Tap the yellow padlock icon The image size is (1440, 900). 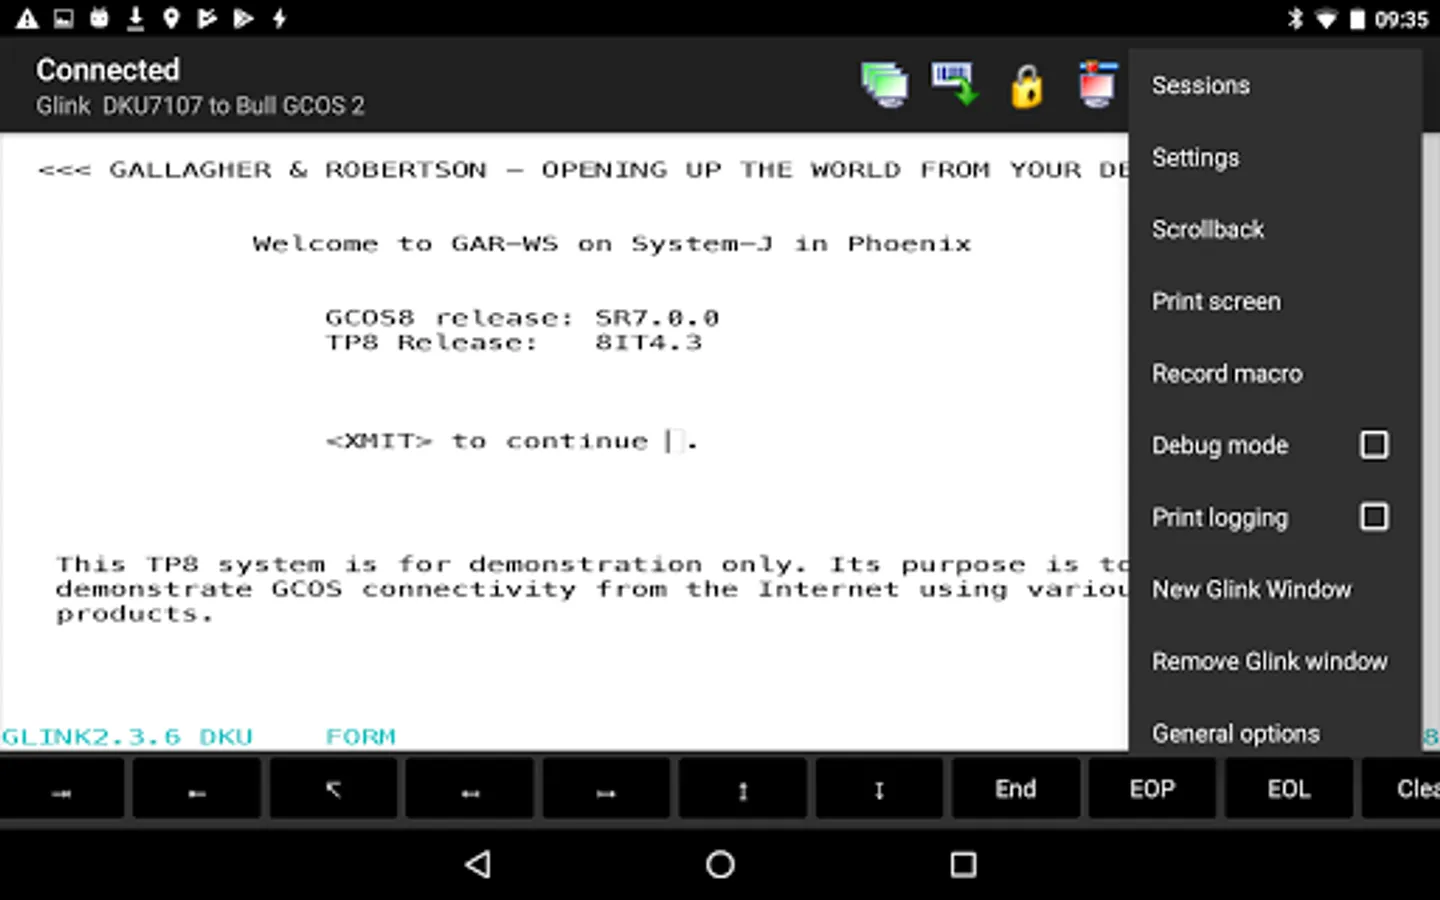[x=1026, y=86]
